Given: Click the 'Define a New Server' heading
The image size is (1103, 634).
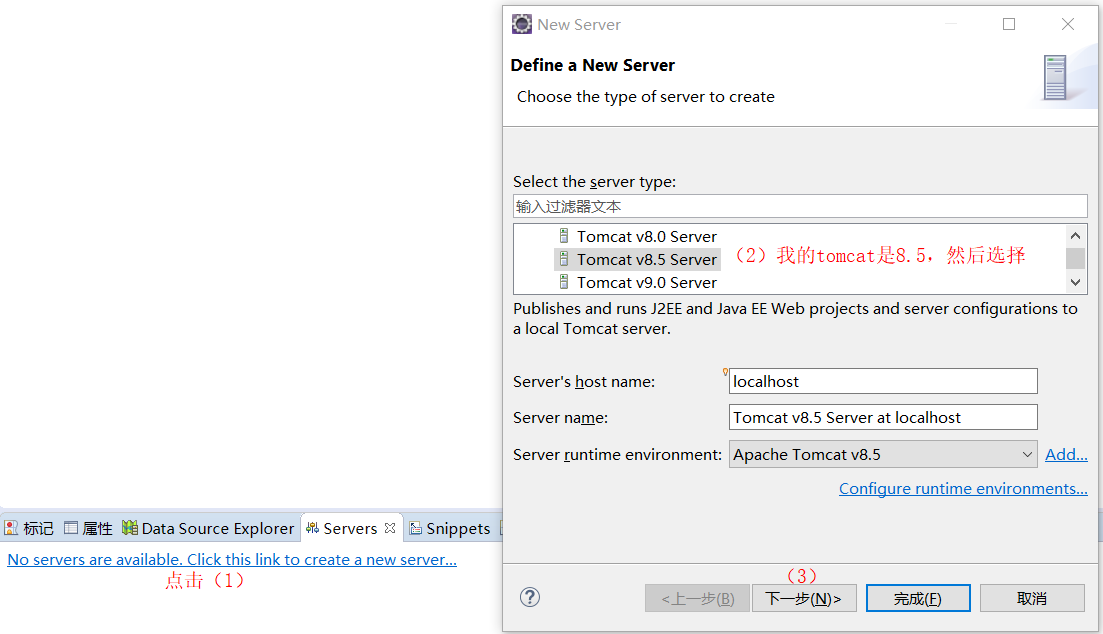Looking at the screenshot, I should point(592,65).
